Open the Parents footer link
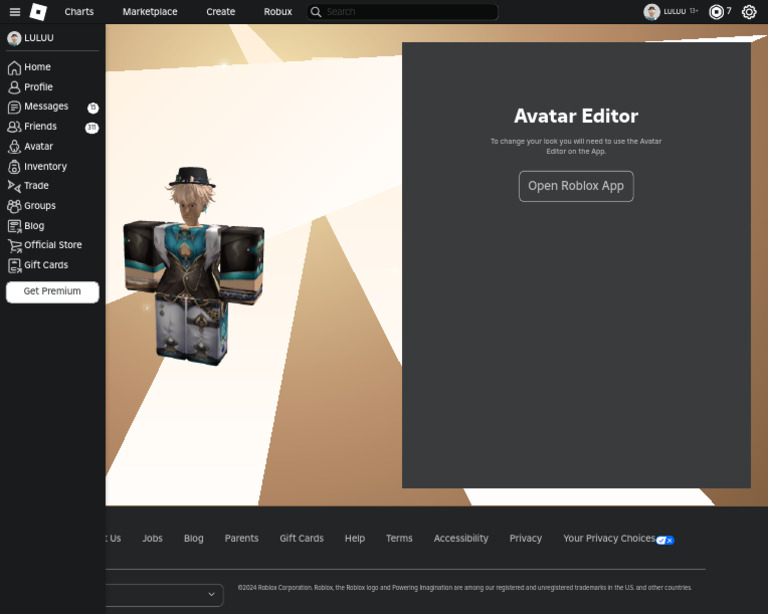Screen dimensions: 768x614 (x=241, y=538)
